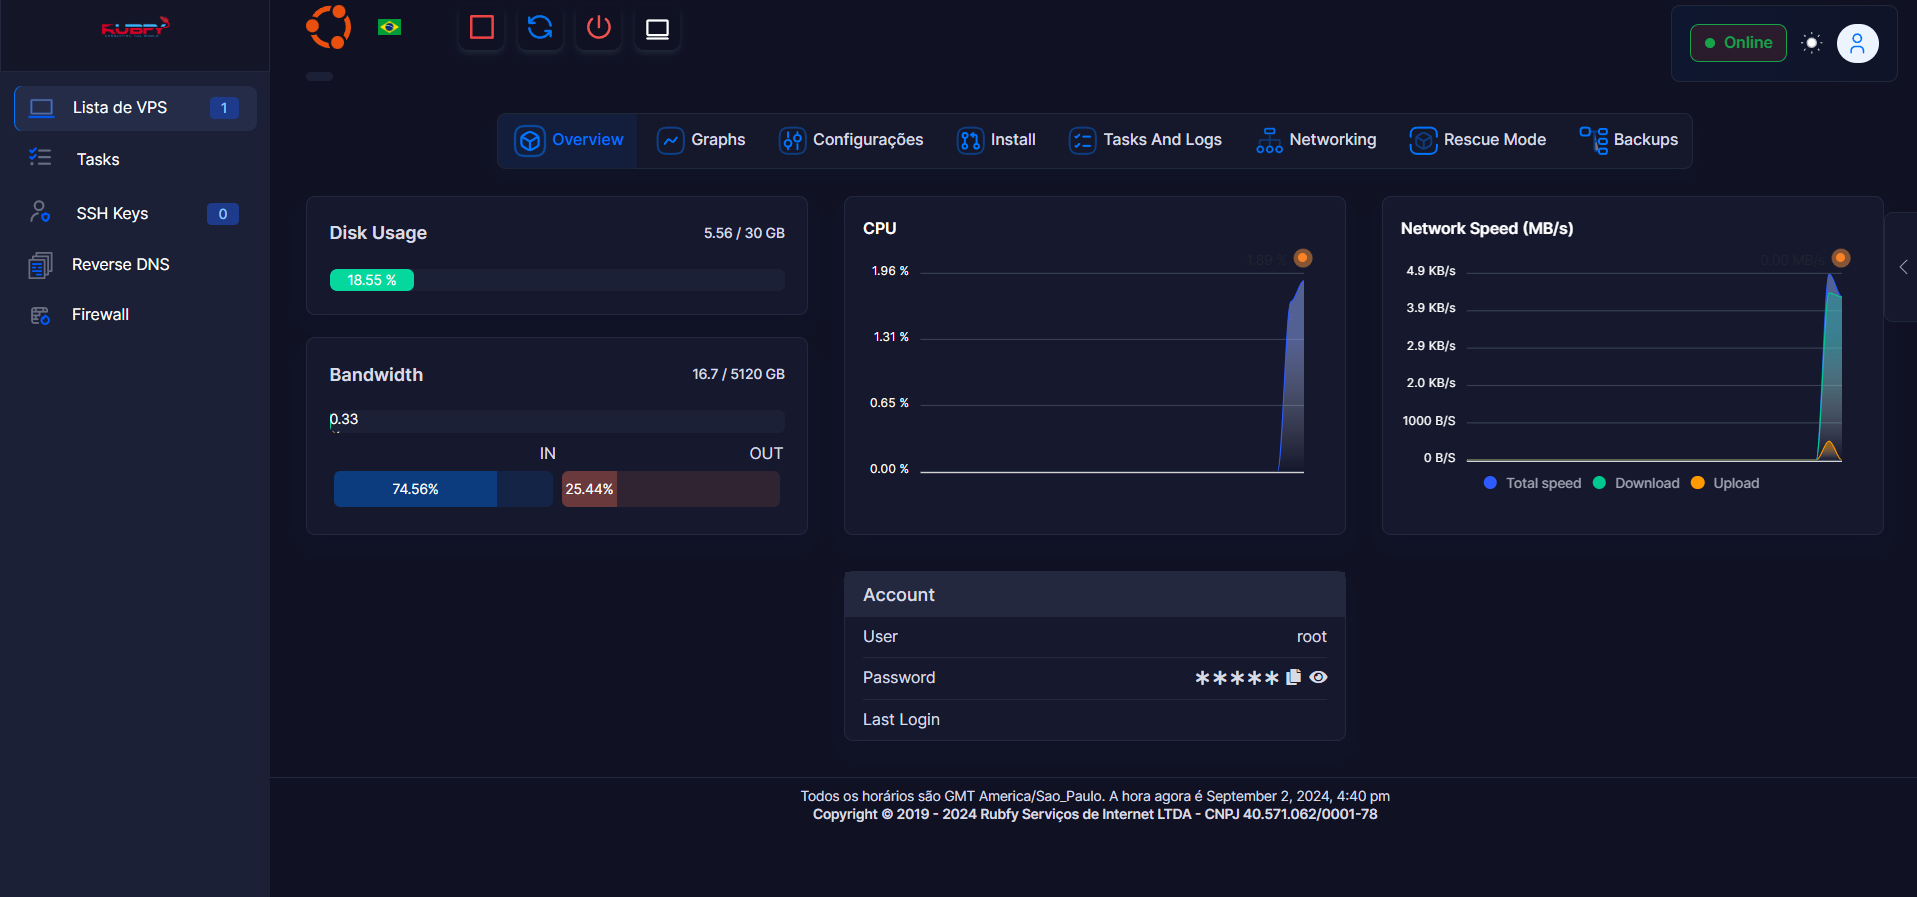
Task: Click the Rescue Mode box icon
Action: 1423,141
